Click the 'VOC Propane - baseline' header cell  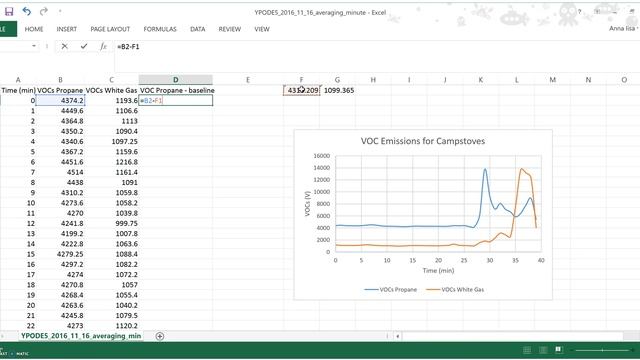(x=177, y=90)
